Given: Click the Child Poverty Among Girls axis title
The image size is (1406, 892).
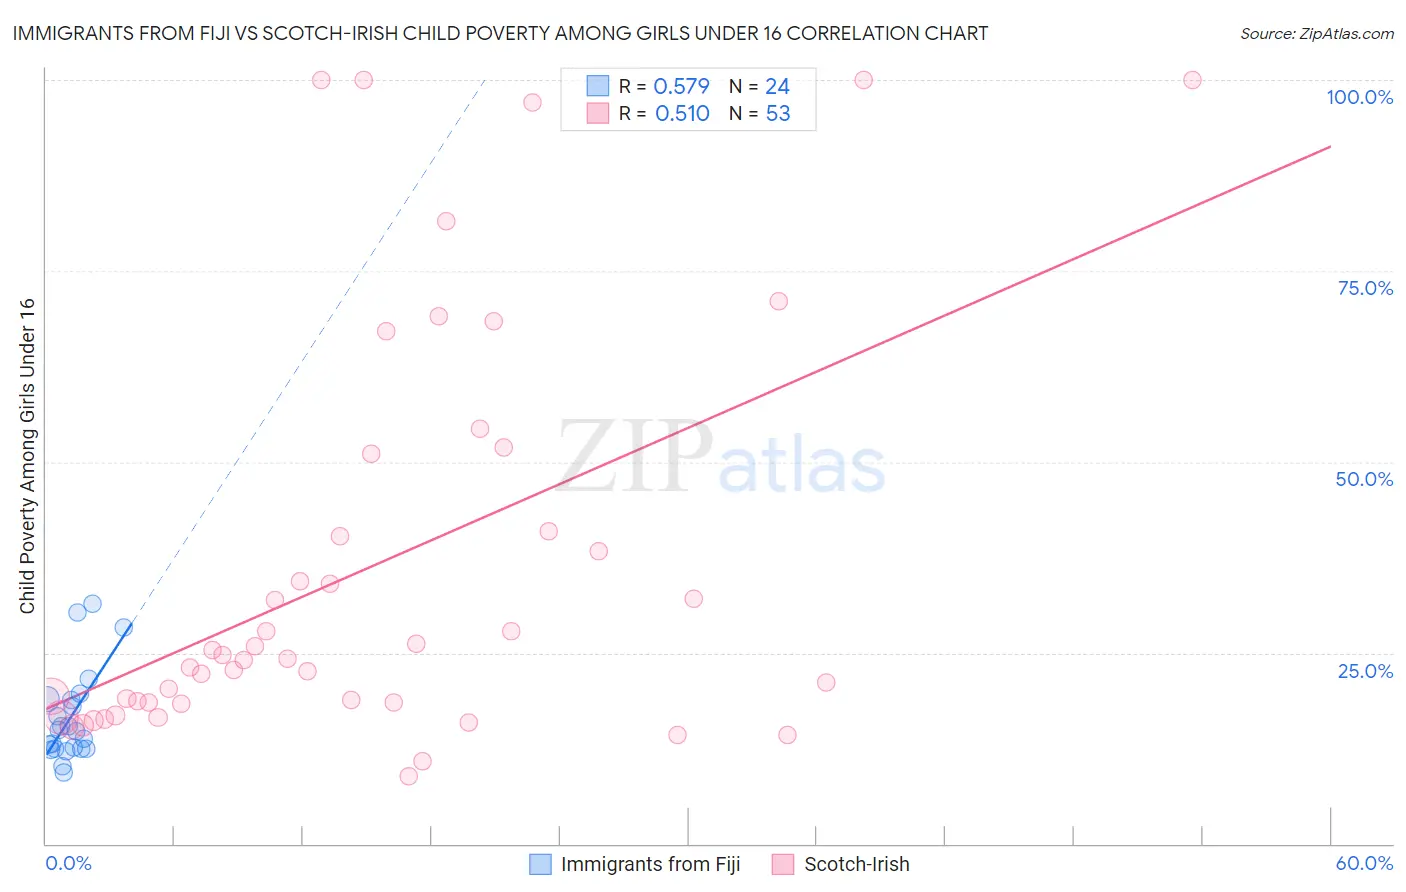Looking at the screenshot, I should tap(27, 456).
